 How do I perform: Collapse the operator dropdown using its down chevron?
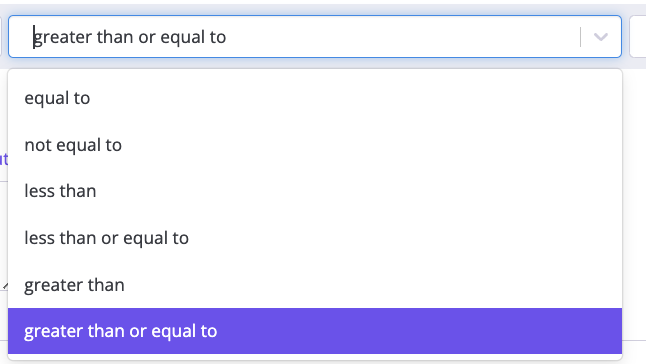[x=601, y=37]
